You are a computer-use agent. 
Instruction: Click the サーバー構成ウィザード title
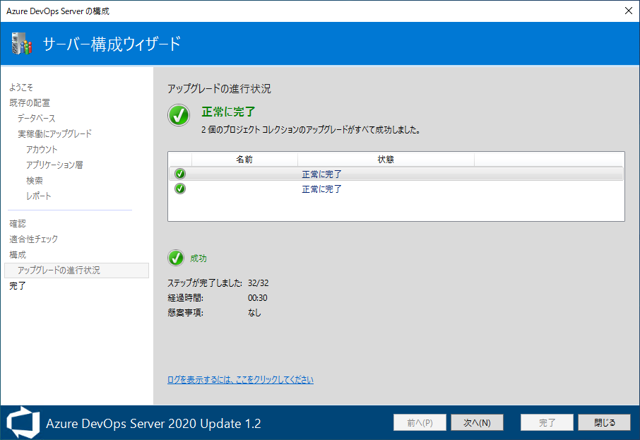coord(112,44)
